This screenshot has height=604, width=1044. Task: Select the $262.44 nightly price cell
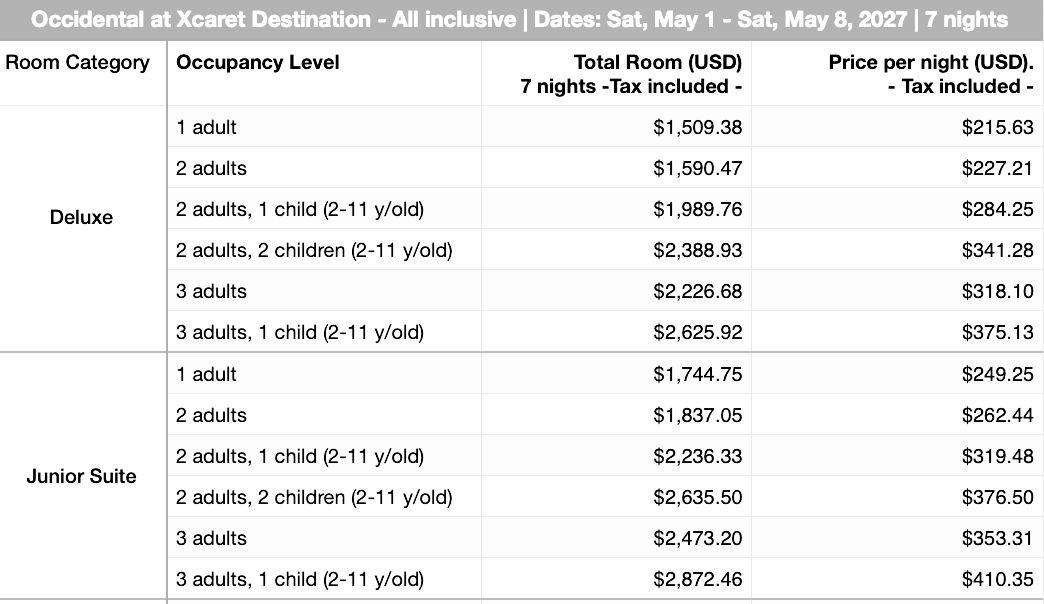coord(897,415)
